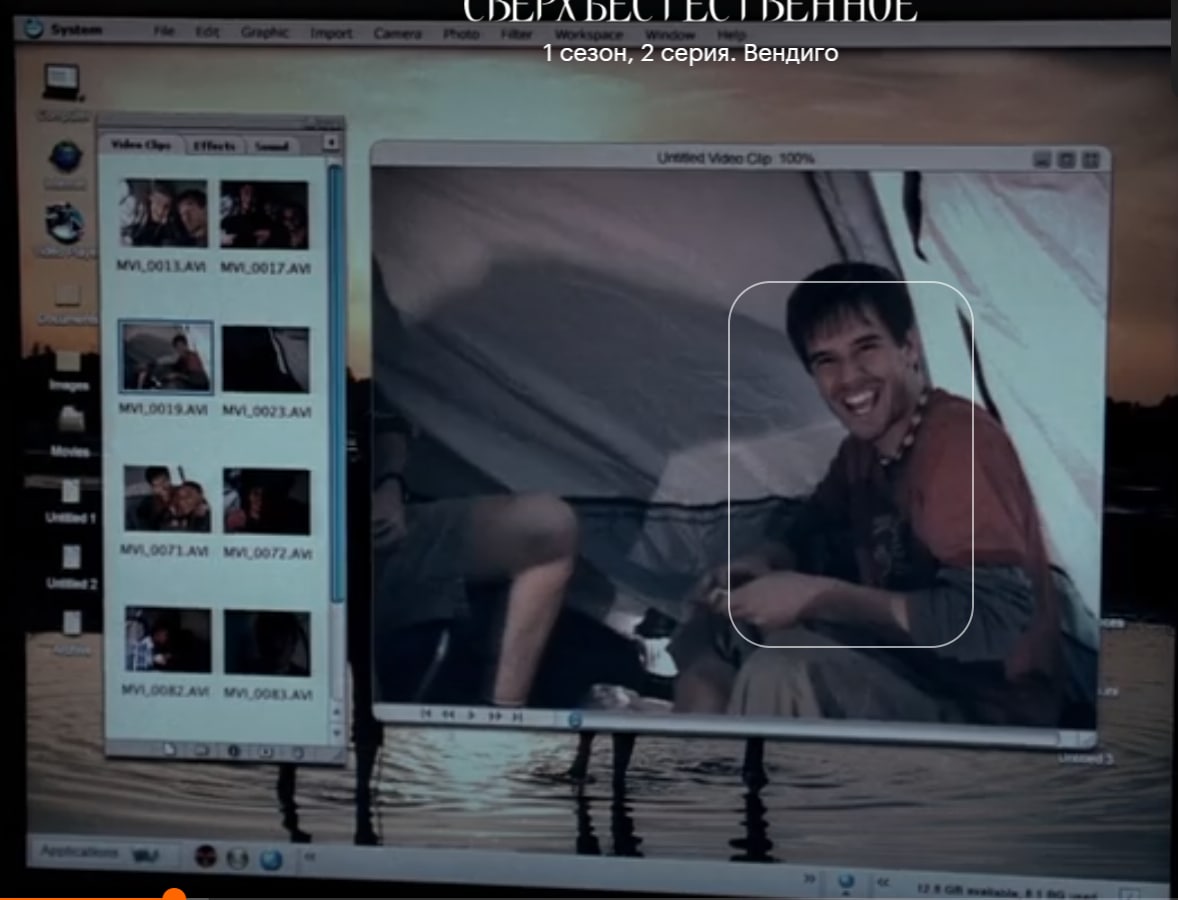1178x900 pixels.
Task: Select the MVI_0017.AVI thumbnail
Action: coord(264,215)
